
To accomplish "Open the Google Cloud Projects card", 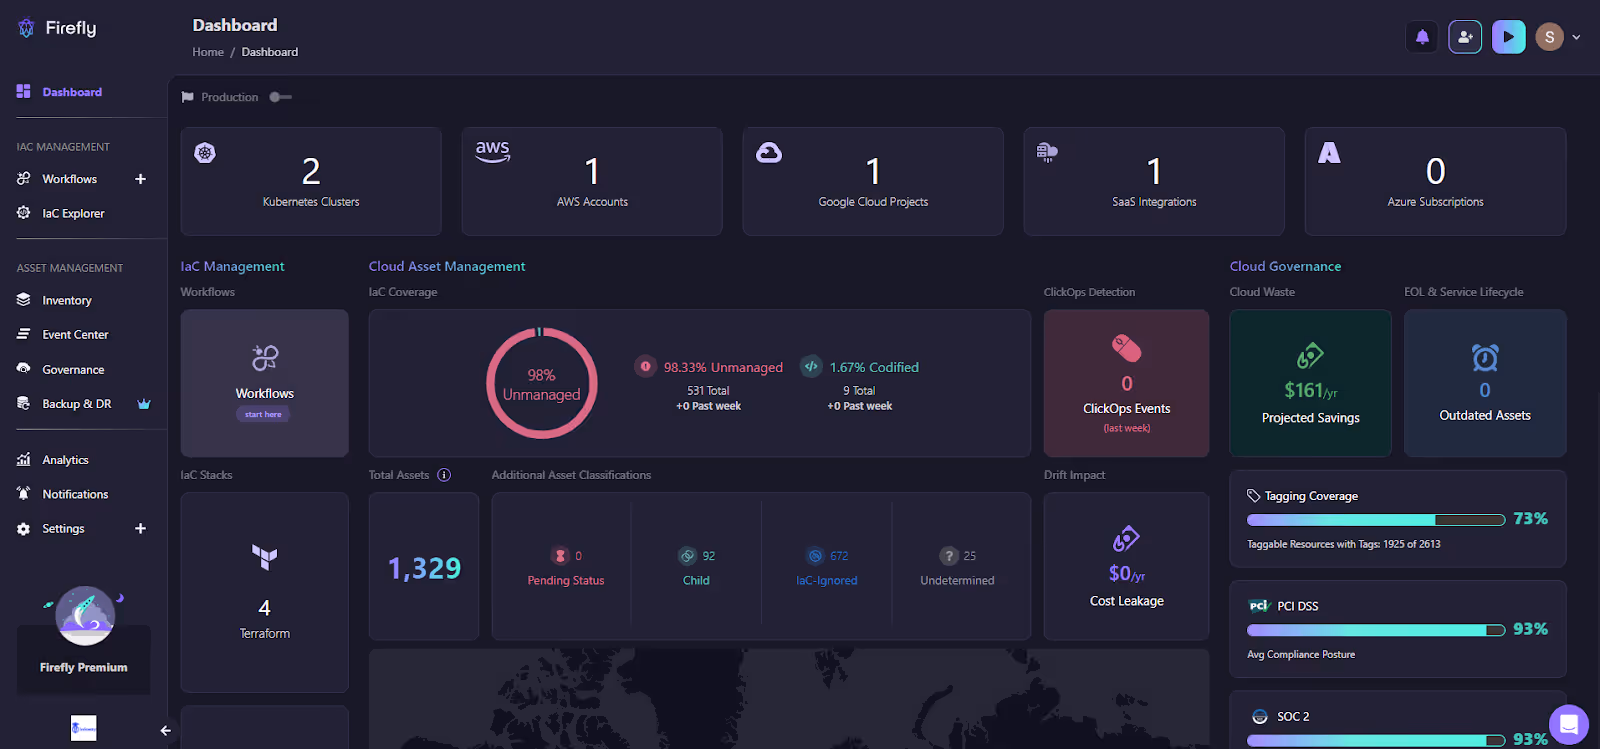I will (873, 181).
